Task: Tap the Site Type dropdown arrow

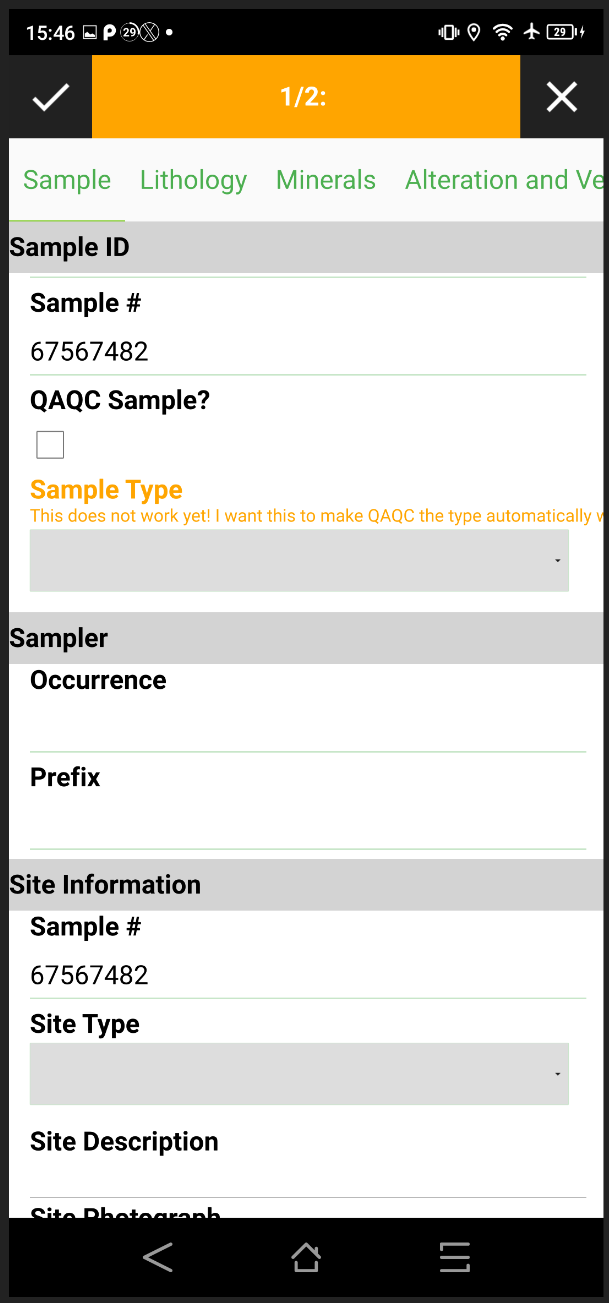Action: click(557, 1073)
